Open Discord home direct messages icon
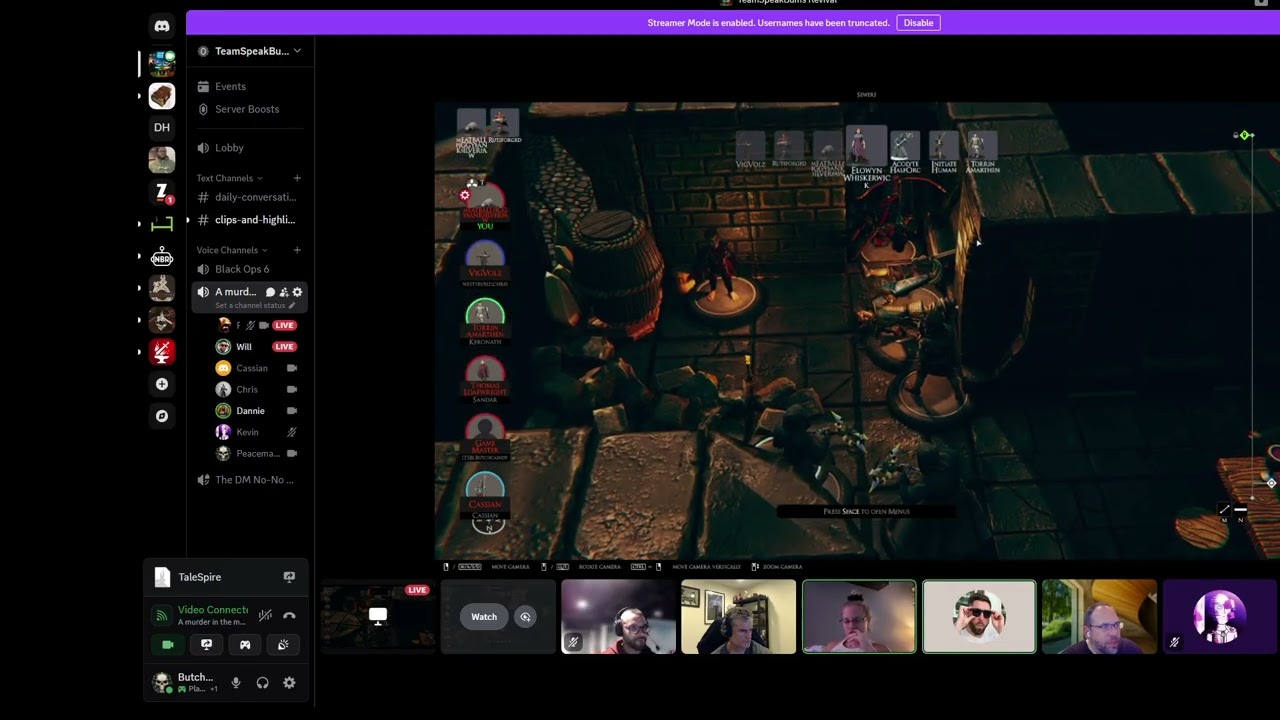The image size is (1280, 720). (x=162, y=26)
